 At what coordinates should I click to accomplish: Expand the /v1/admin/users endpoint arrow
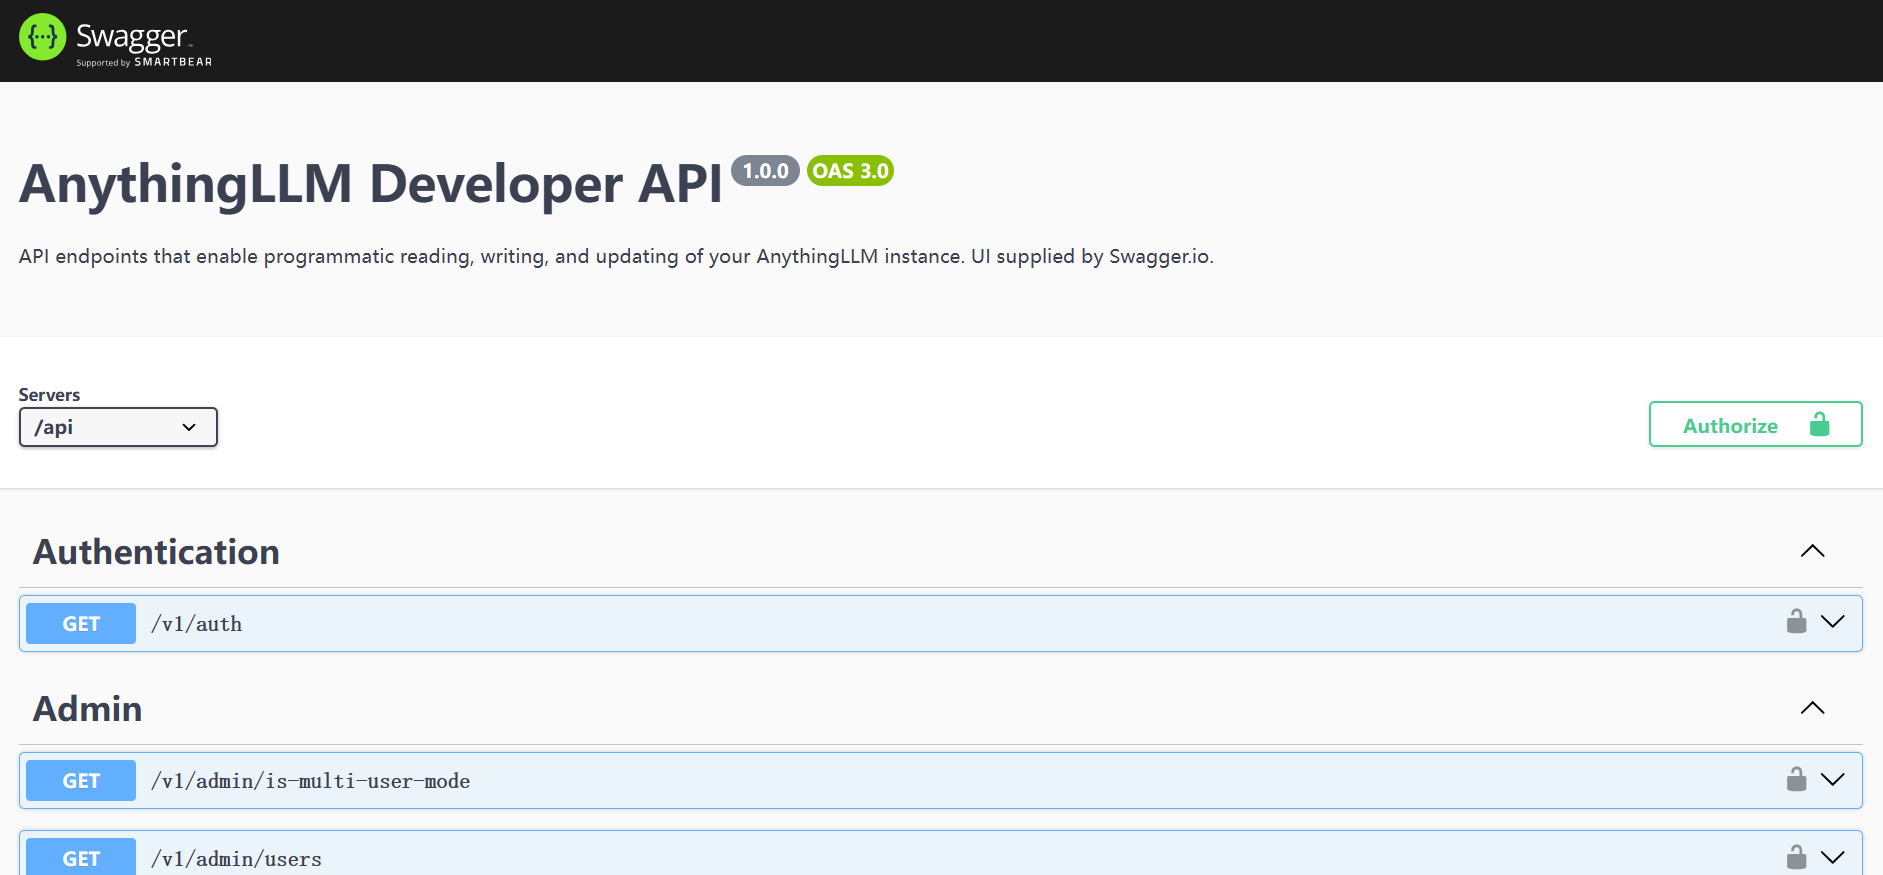point(1832,857)
